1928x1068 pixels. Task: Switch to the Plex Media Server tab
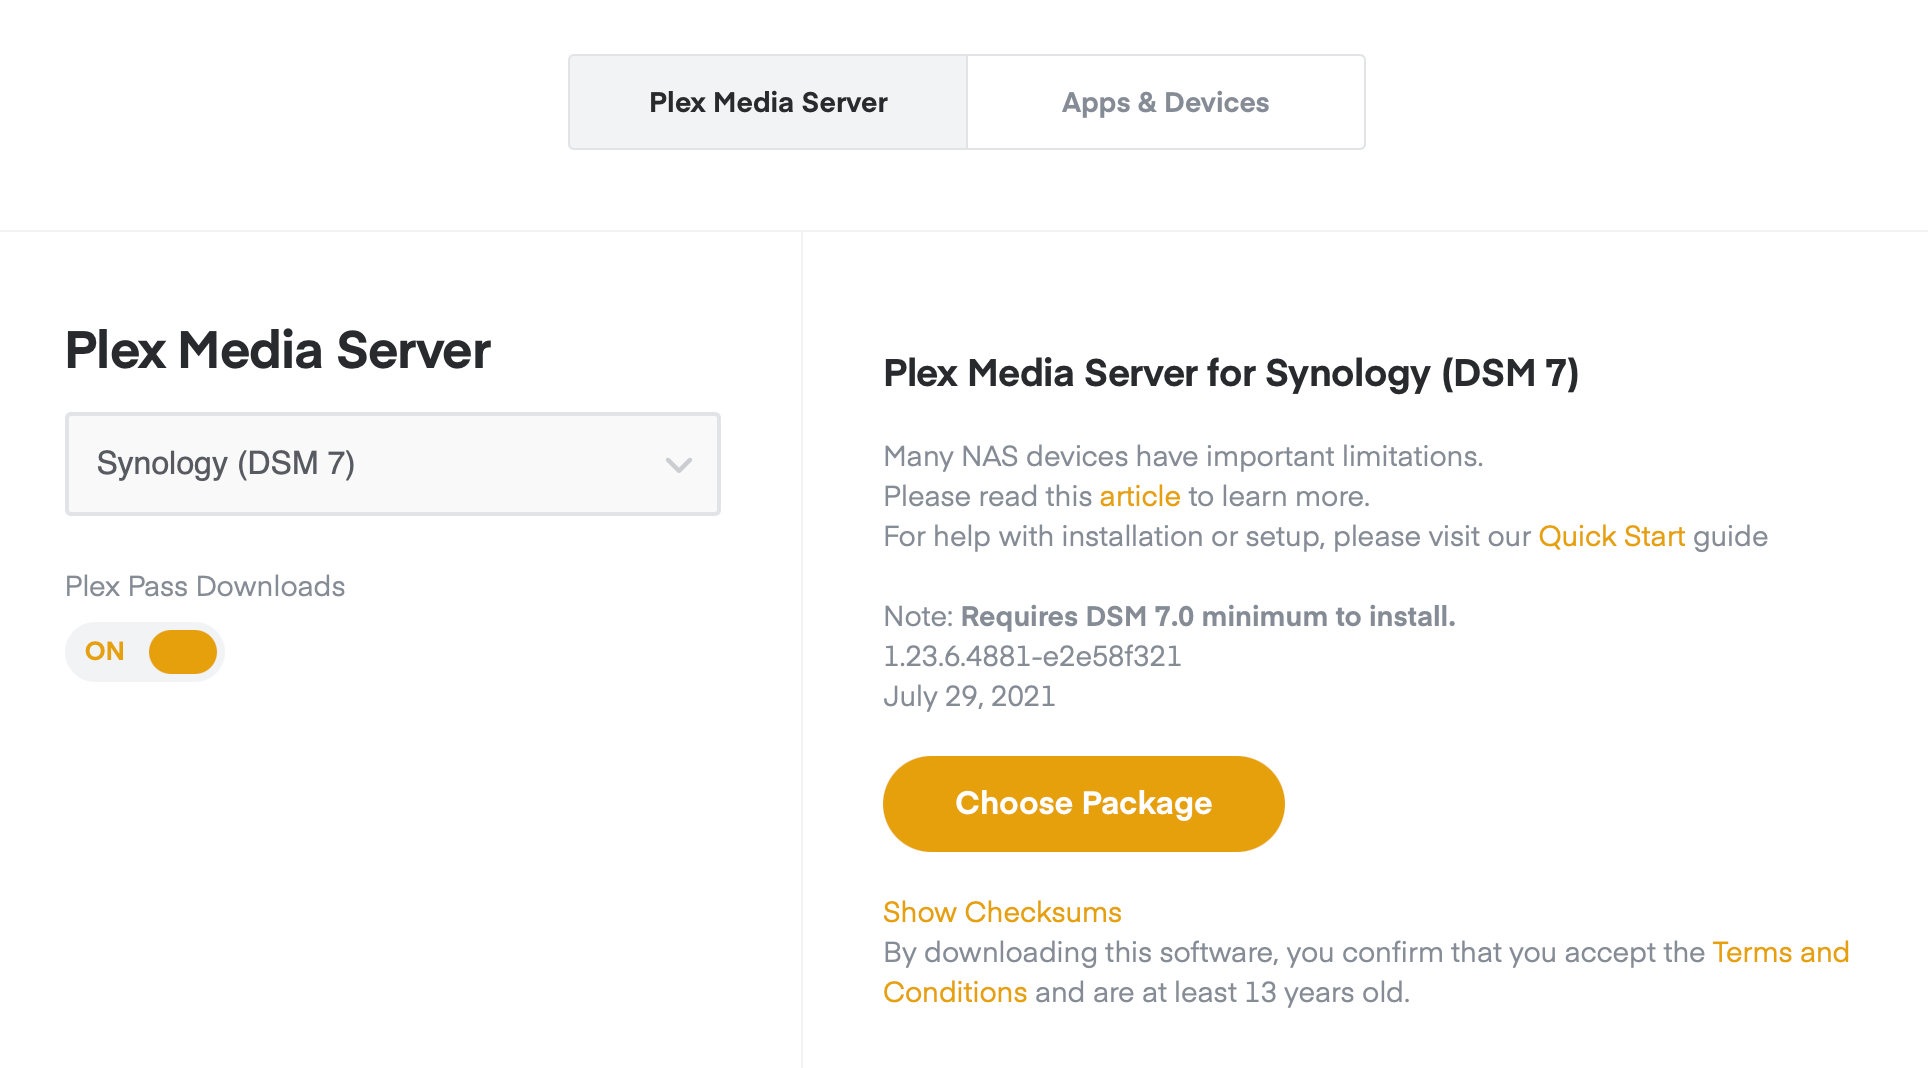click(768, 102)
